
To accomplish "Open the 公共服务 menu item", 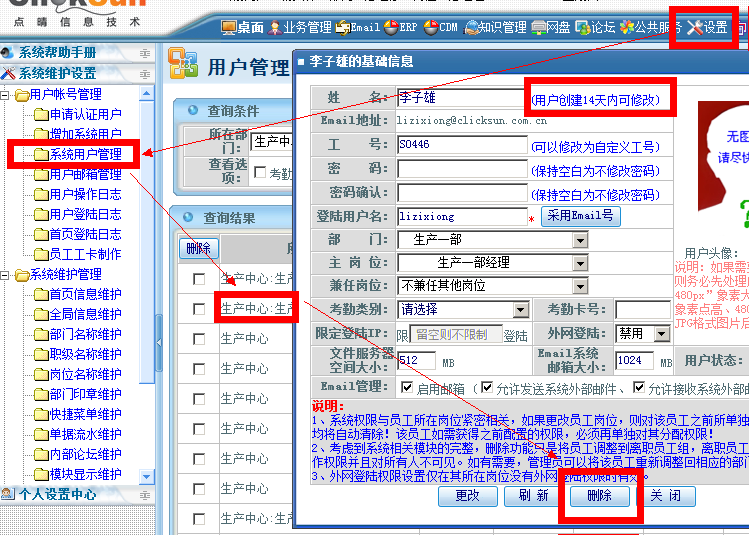I will tap(649, 28).
